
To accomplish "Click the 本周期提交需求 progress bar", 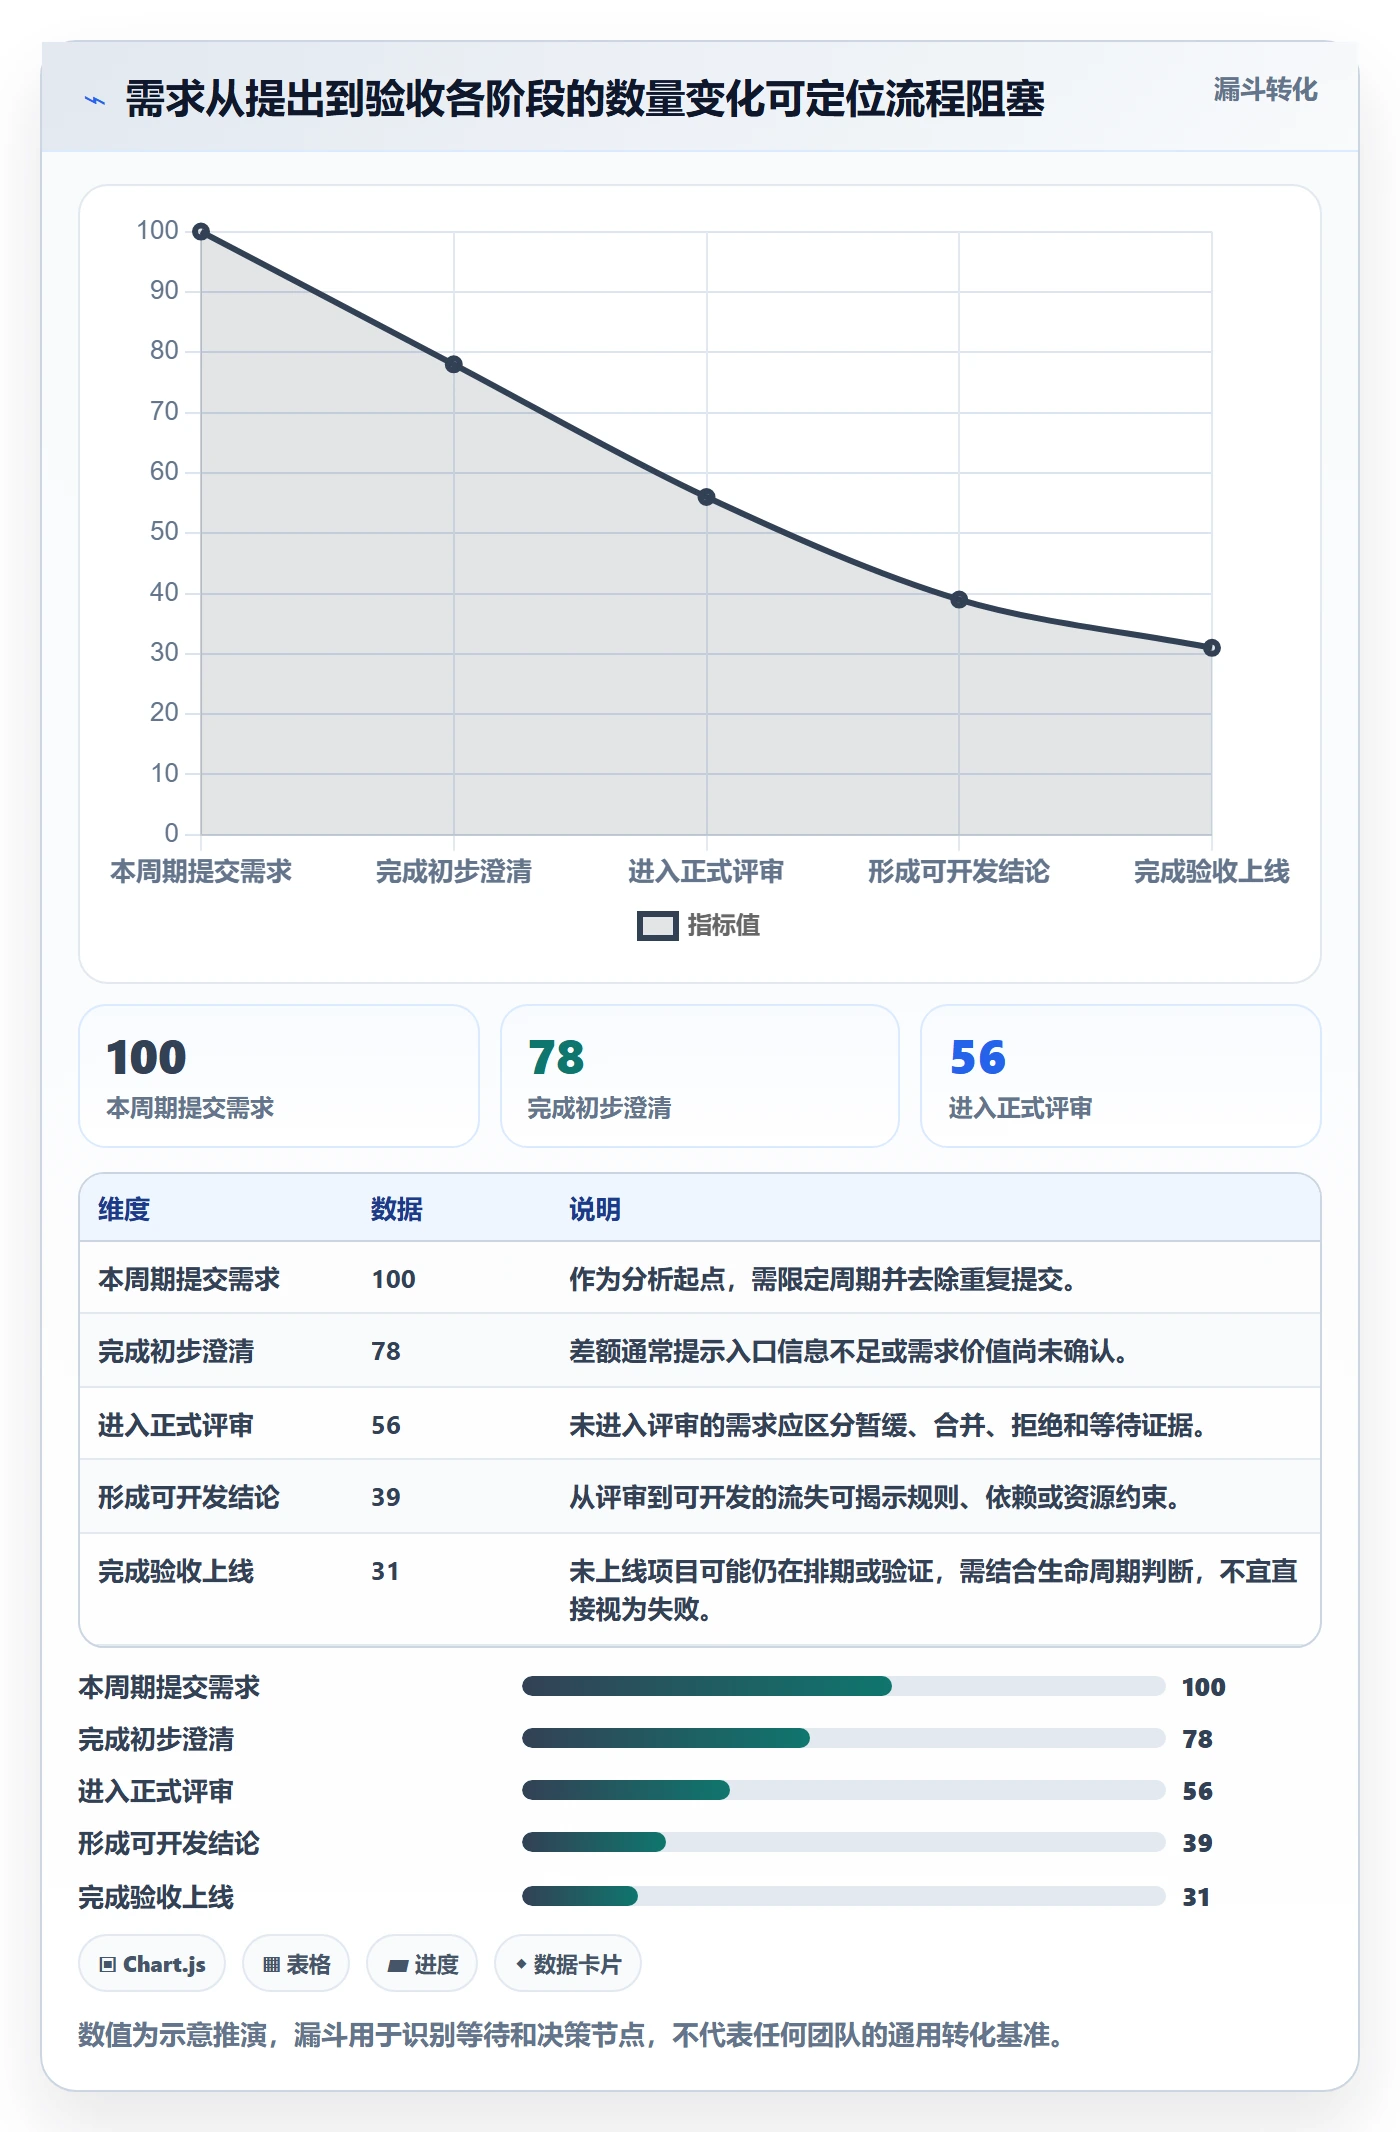I will point(844,1686).
